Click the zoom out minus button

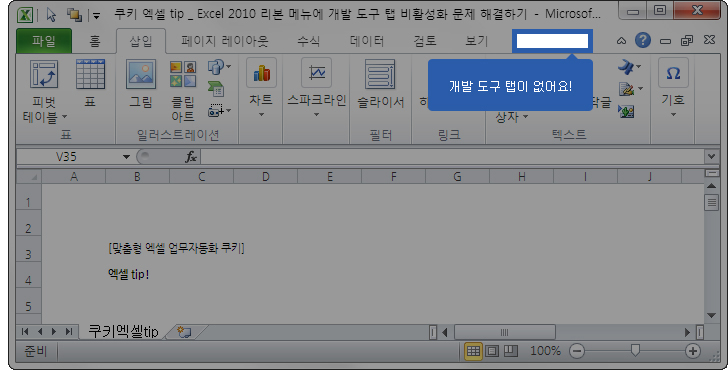point(577,351)
